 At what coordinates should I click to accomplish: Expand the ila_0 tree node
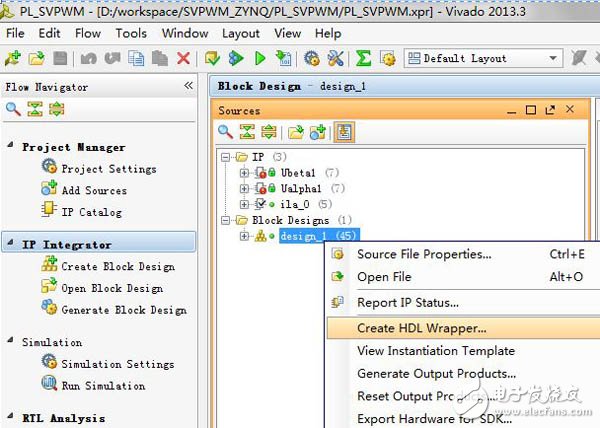245,204
